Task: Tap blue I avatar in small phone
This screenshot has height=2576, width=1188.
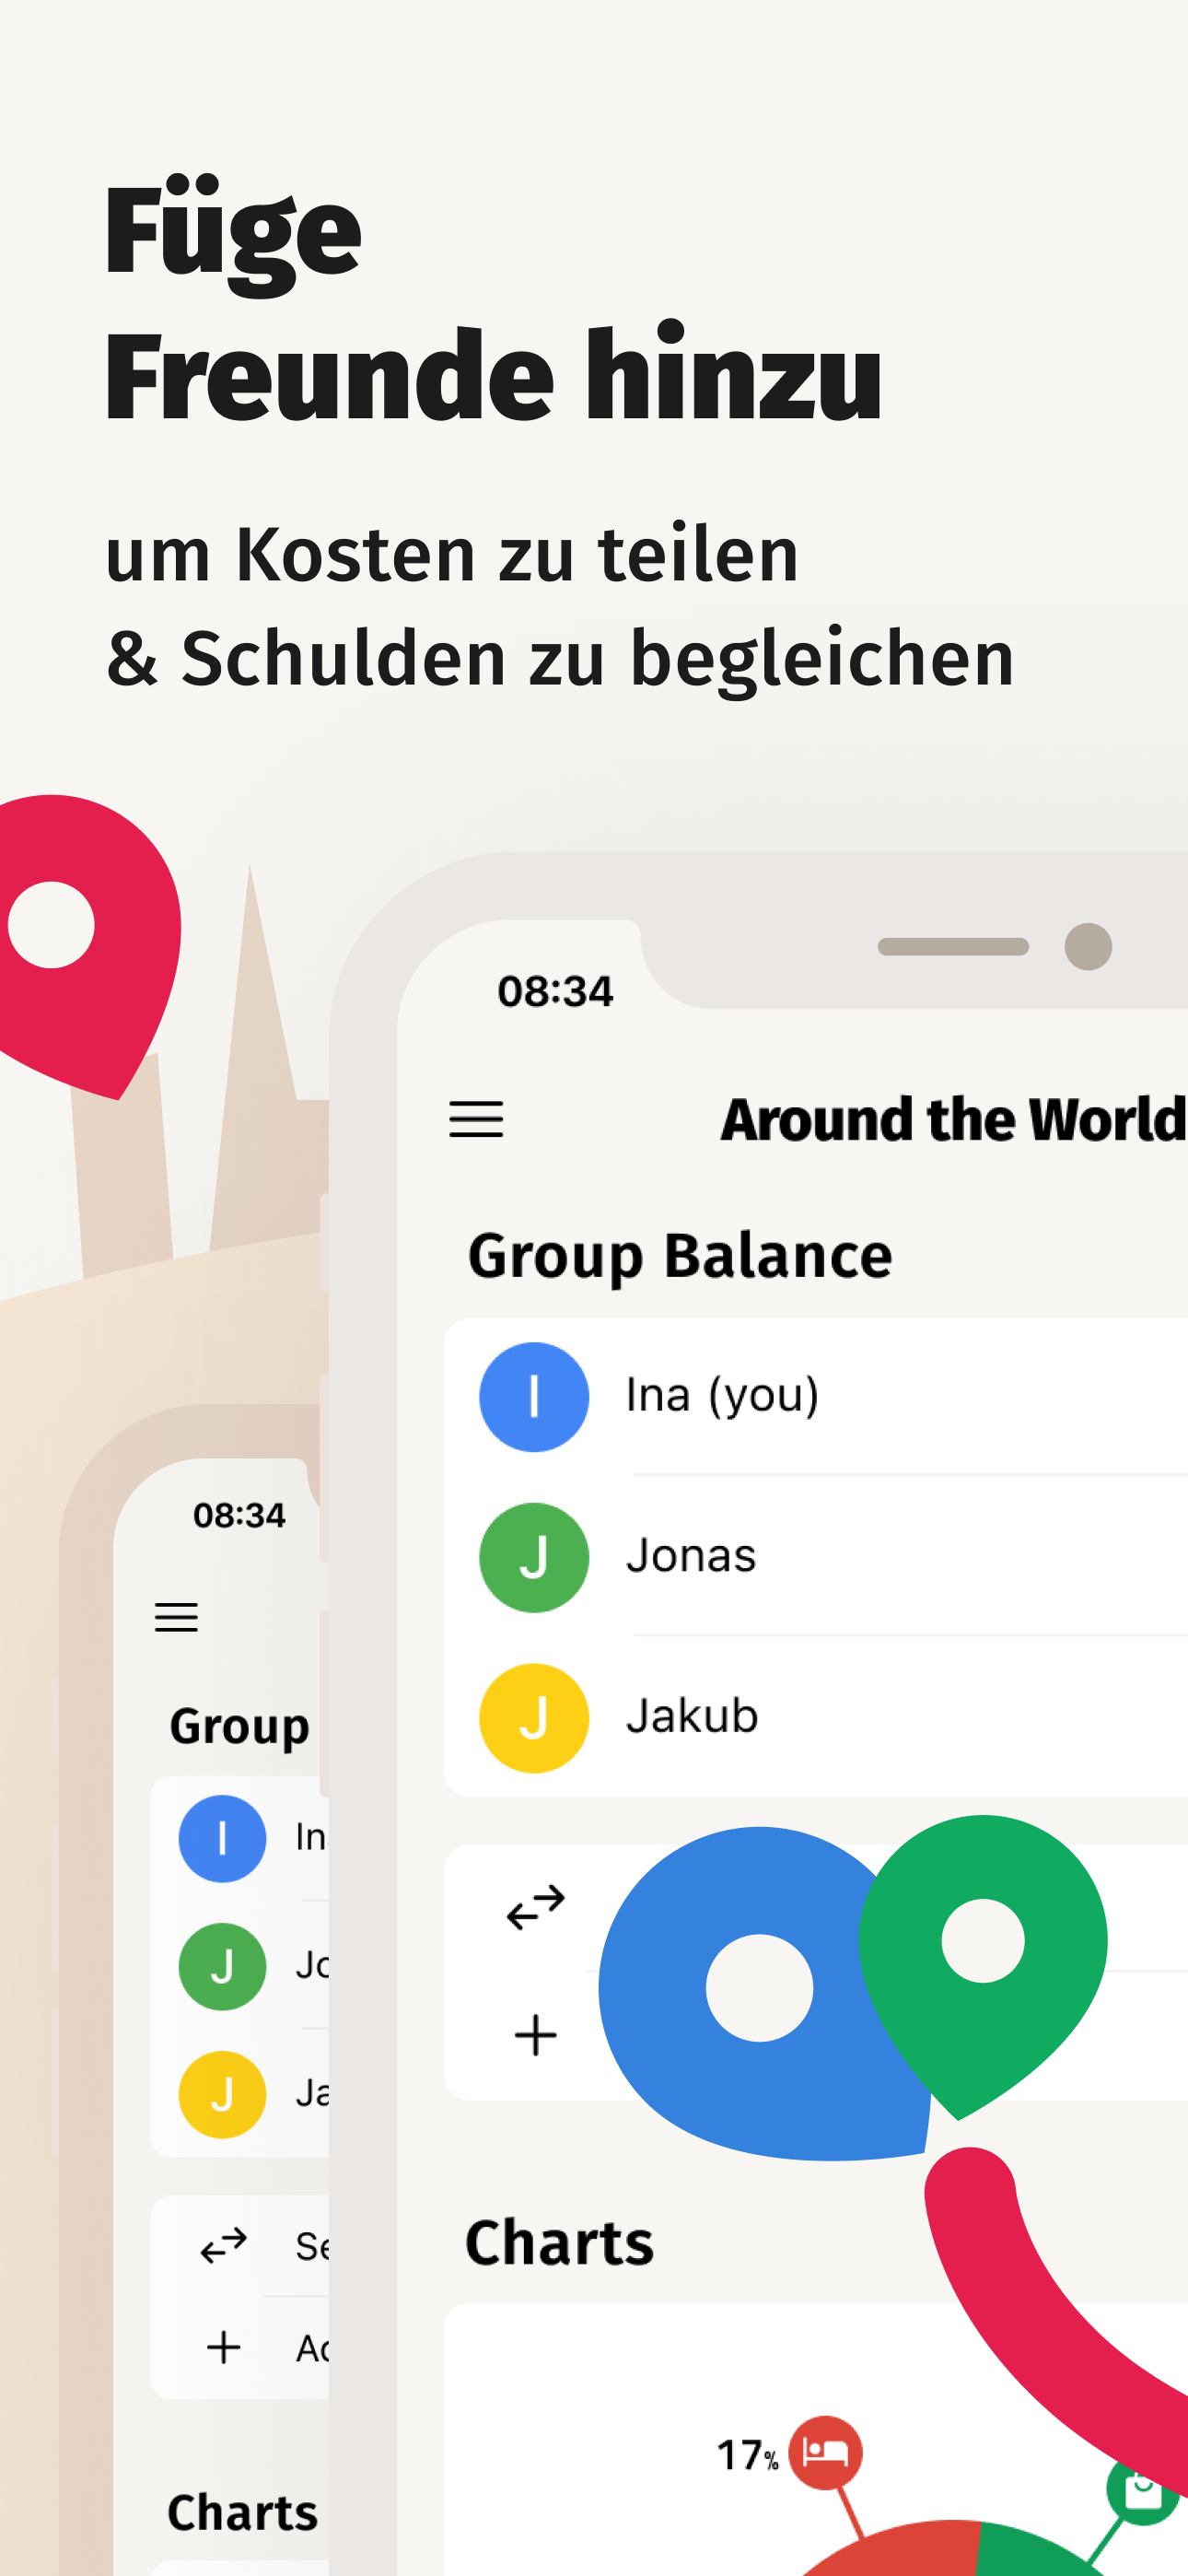Action: click(x=222, y=1838)
